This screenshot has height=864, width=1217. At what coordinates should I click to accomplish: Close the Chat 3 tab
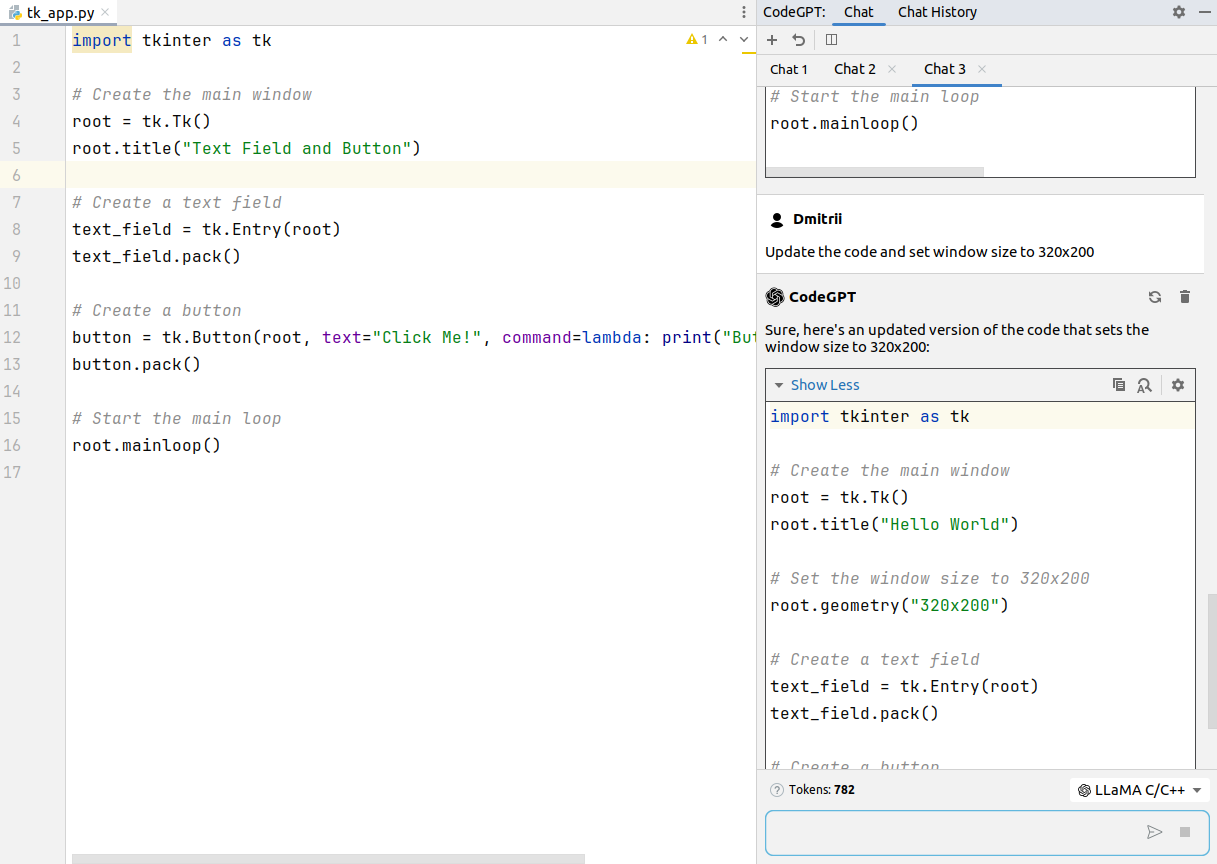pos(982,69)
